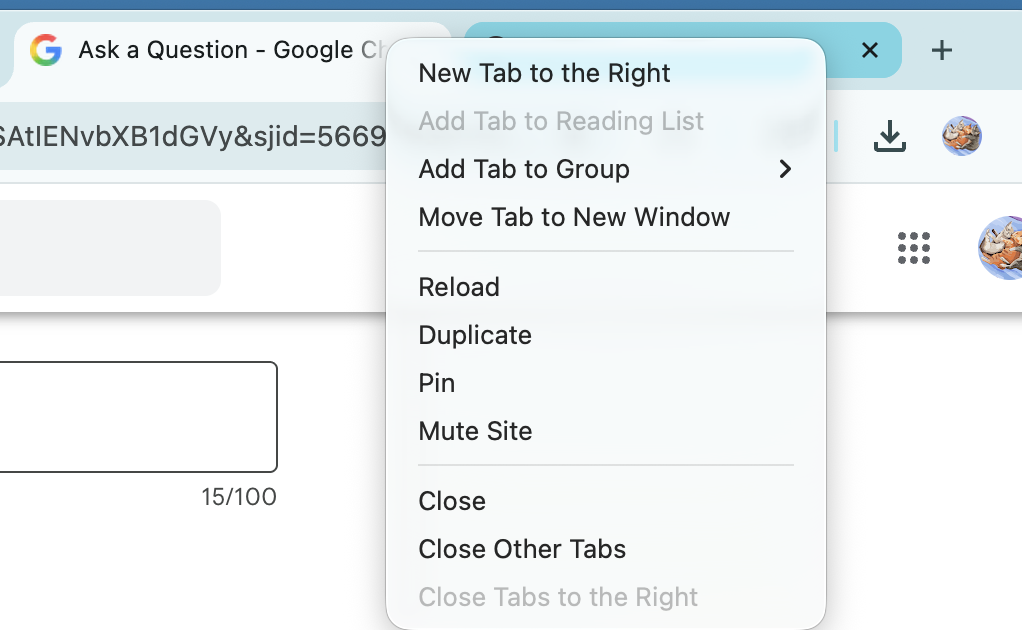Image resolution: width=1022 pixels, height=630 pixels.
Task: Expand the Add Tab to Group submenu arrow
Action: click(x=785, y=169)
